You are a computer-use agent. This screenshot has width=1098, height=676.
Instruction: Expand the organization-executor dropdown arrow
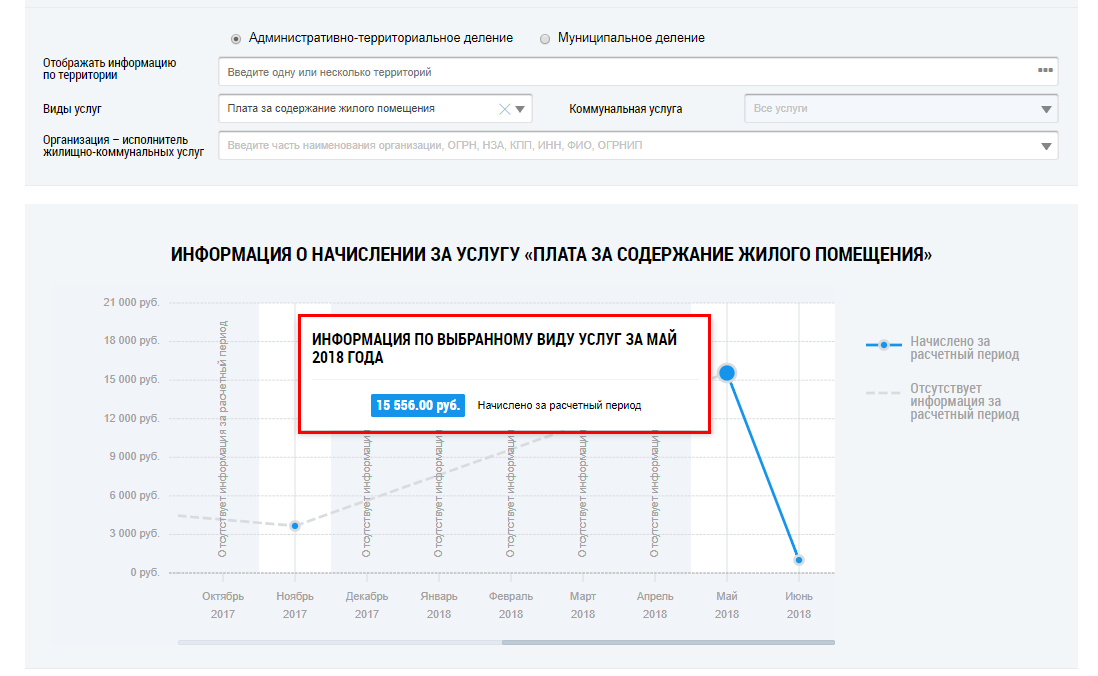click(1046, 146)
